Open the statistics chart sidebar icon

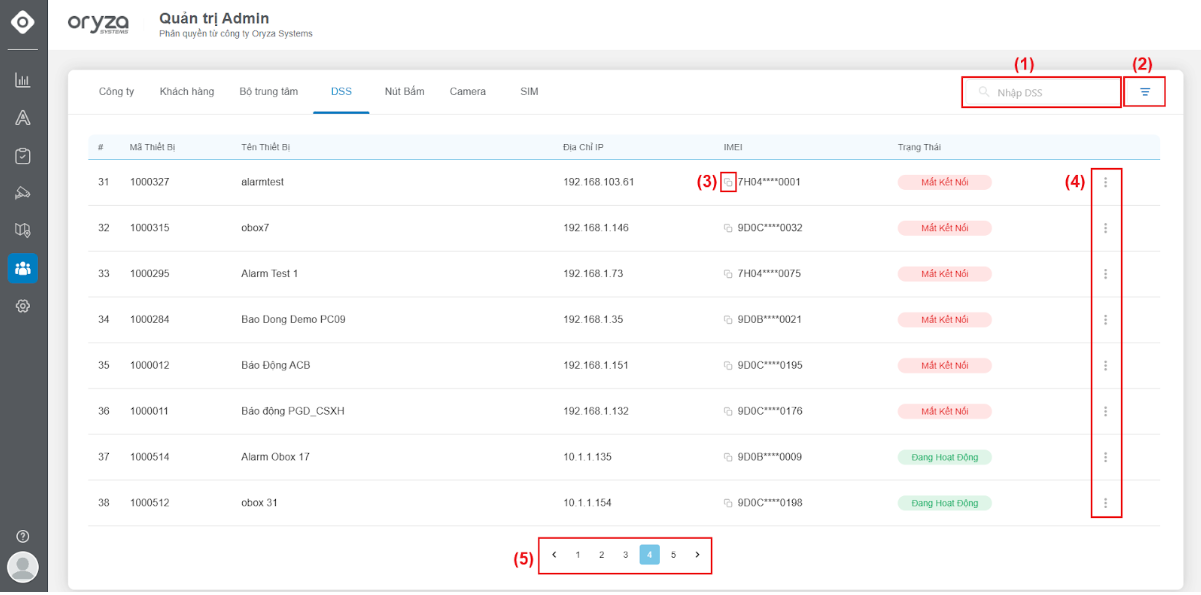[x=23, y=80]
